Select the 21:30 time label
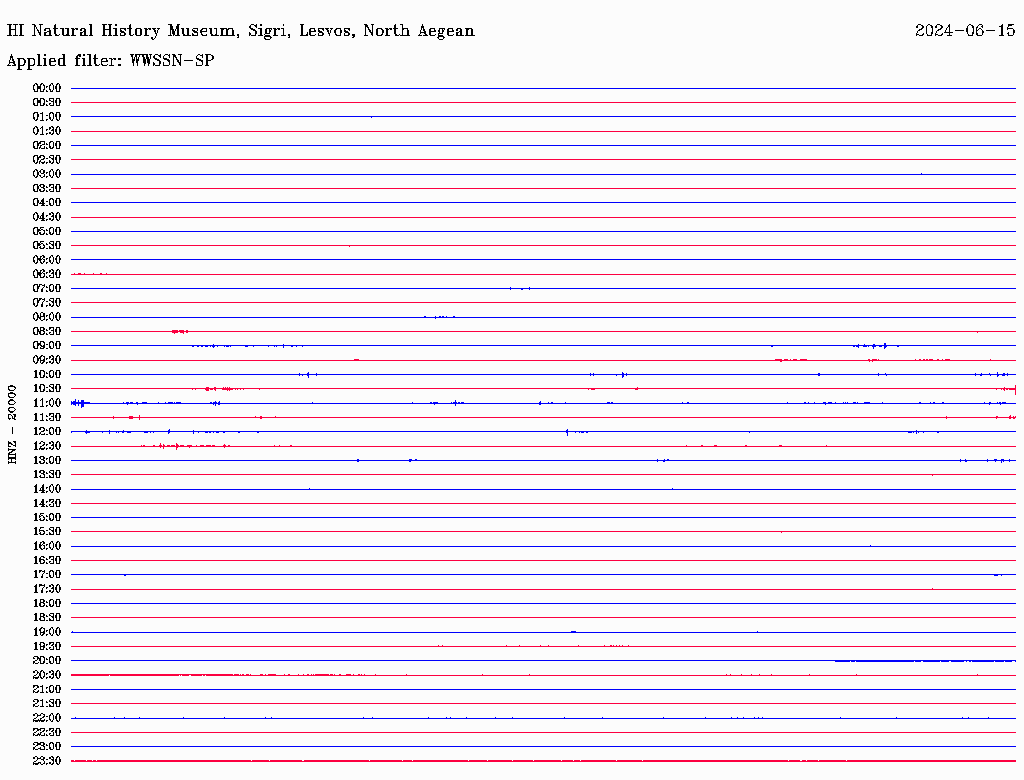The height and width of the screenshot is (780, 1024). click(47, 704)
